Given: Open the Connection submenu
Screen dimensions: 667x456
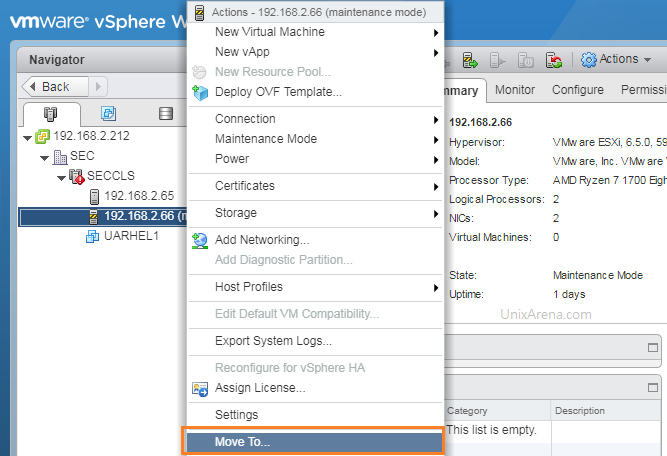Looking at the screenshot, I should 316,119.
